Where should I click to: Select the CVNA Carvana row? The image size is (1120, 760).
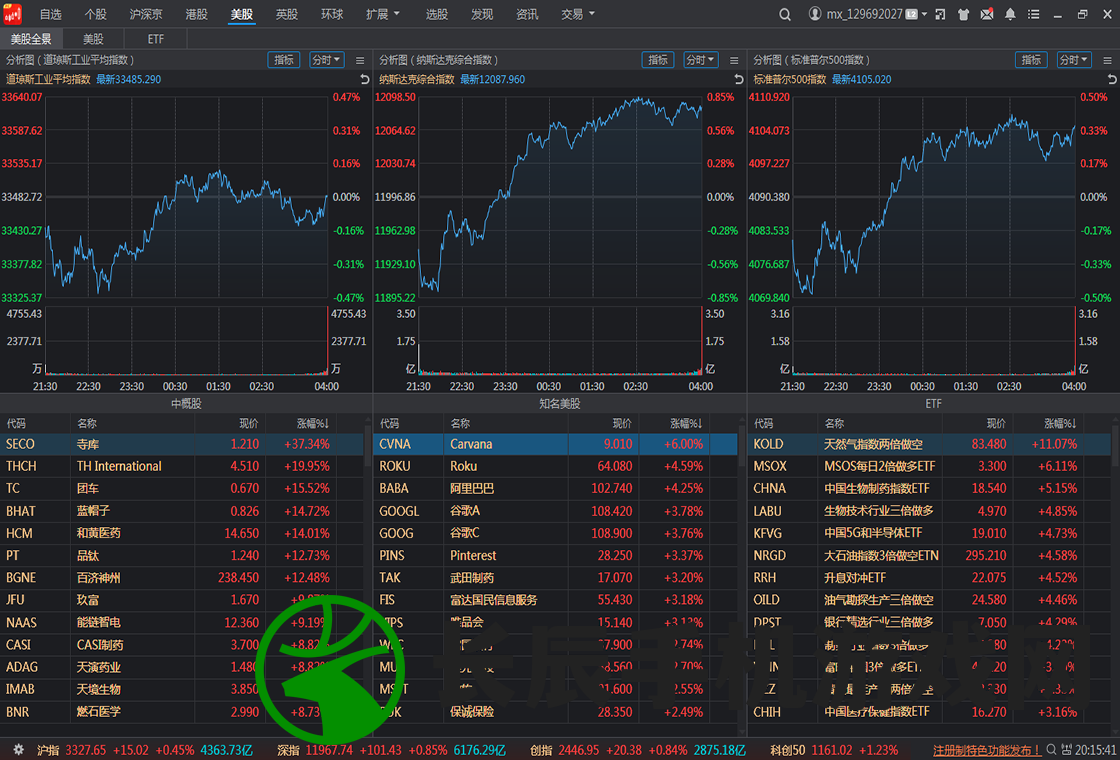pos(556,444)
